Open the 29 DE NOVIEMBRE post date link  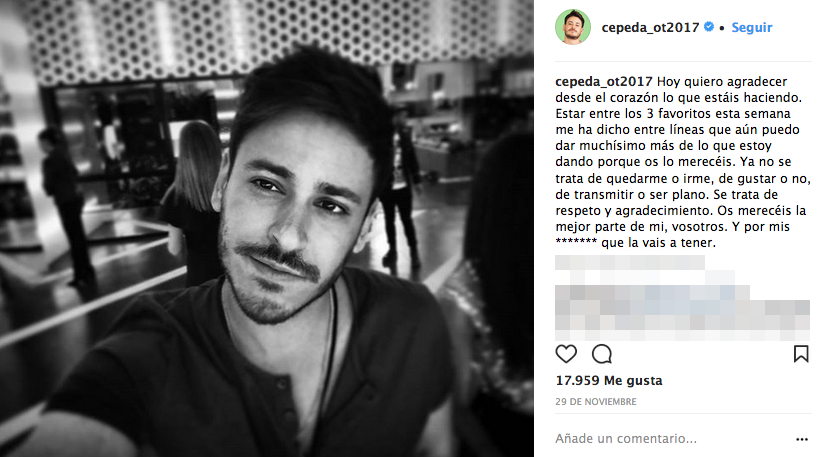[596, 402]
